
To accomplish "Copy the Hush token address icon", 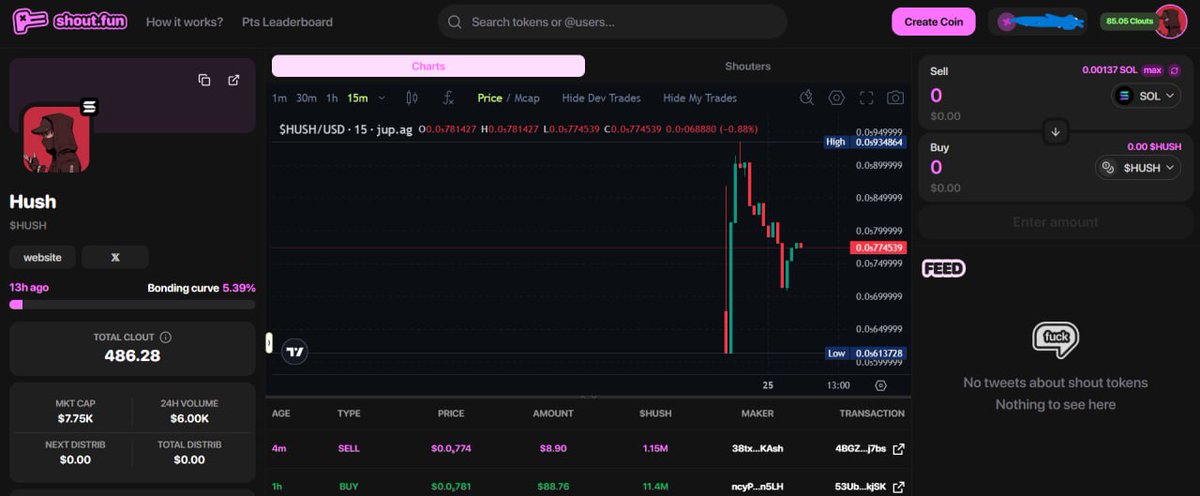I will (x=204, y=80).
